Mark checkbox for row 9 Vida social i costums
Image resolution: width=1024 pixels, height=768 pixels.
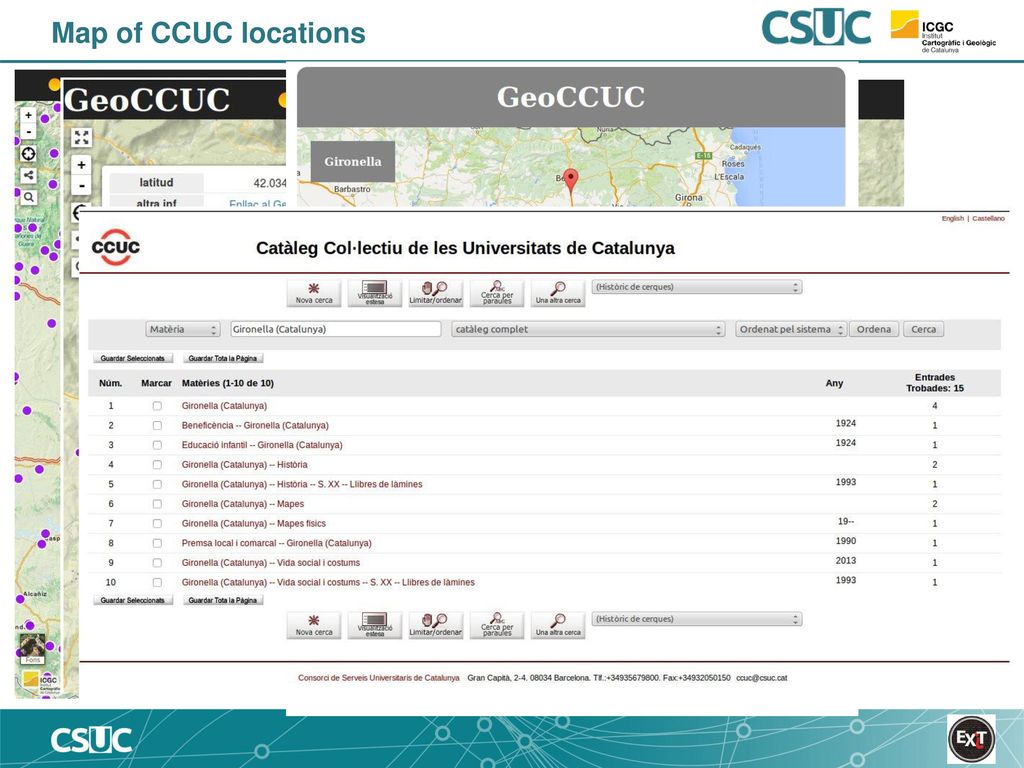(157, 562)
